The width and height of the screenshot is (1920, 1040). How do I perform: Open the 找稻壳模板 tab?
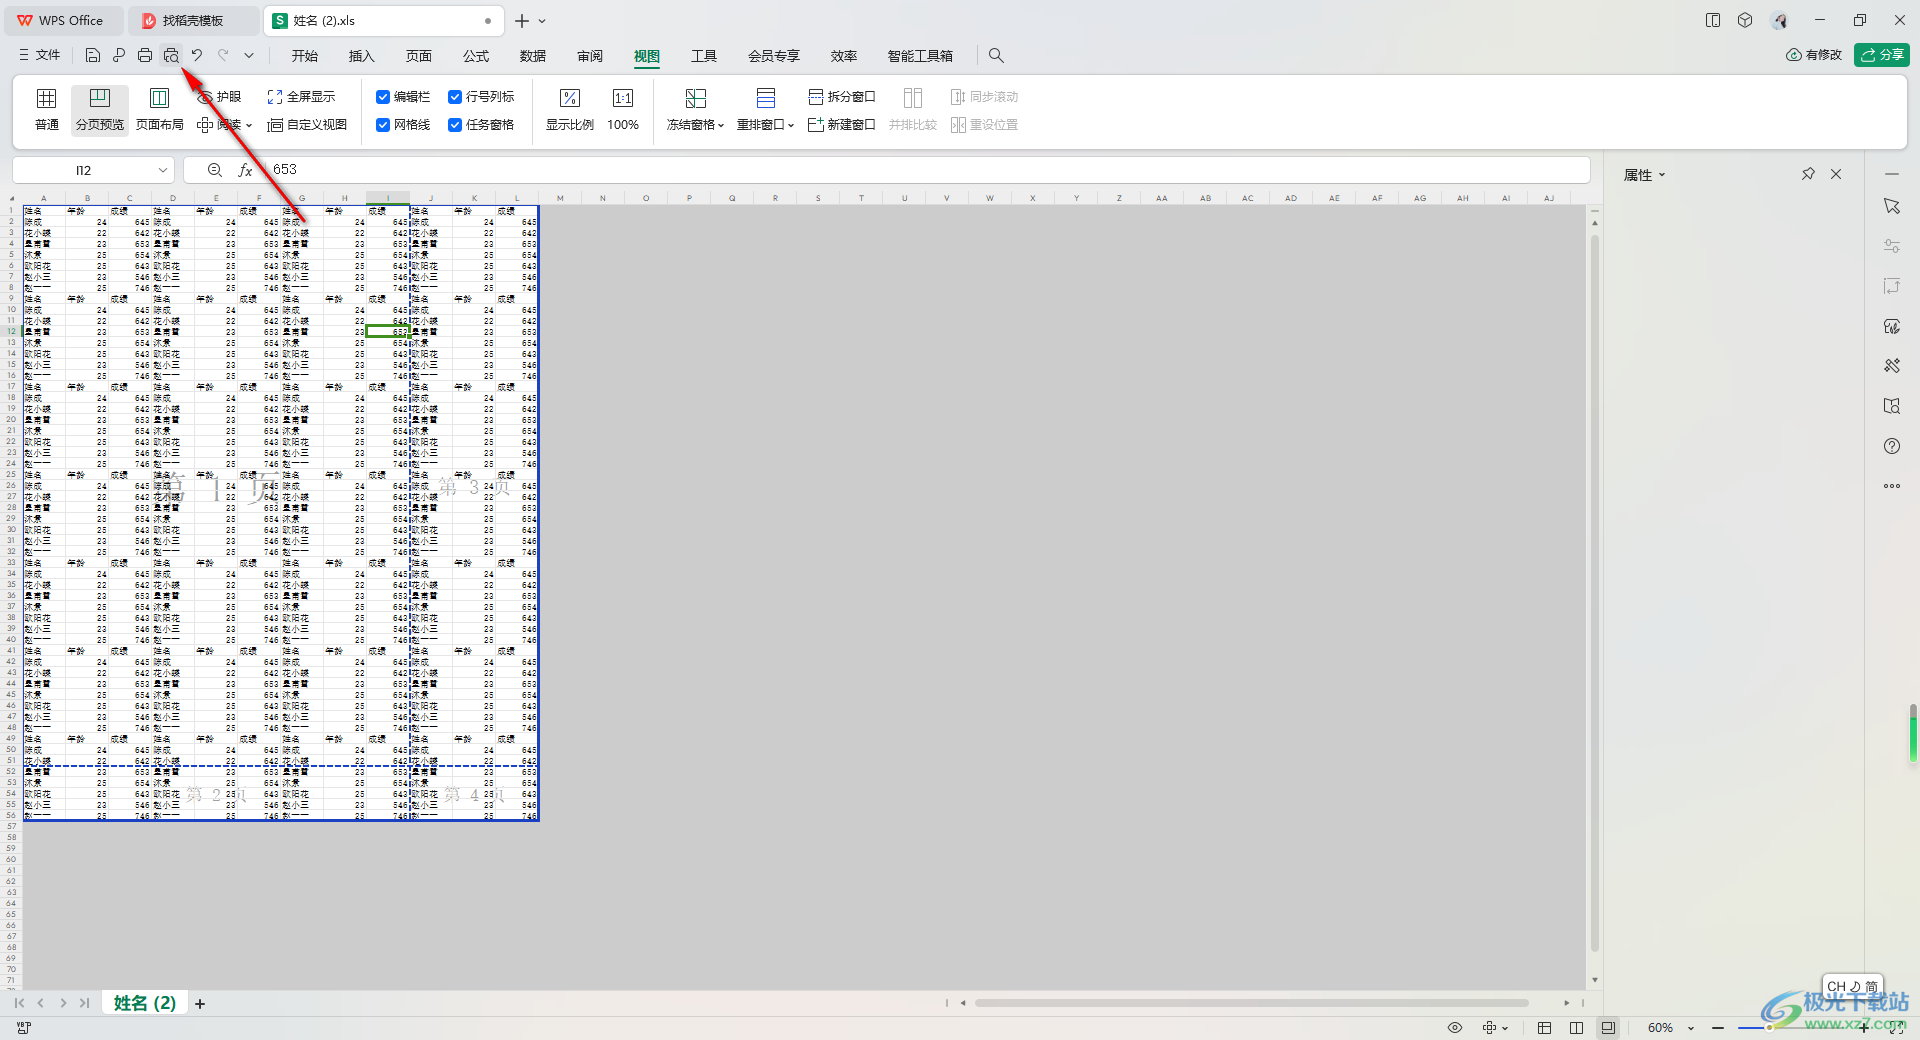(193, 21)
